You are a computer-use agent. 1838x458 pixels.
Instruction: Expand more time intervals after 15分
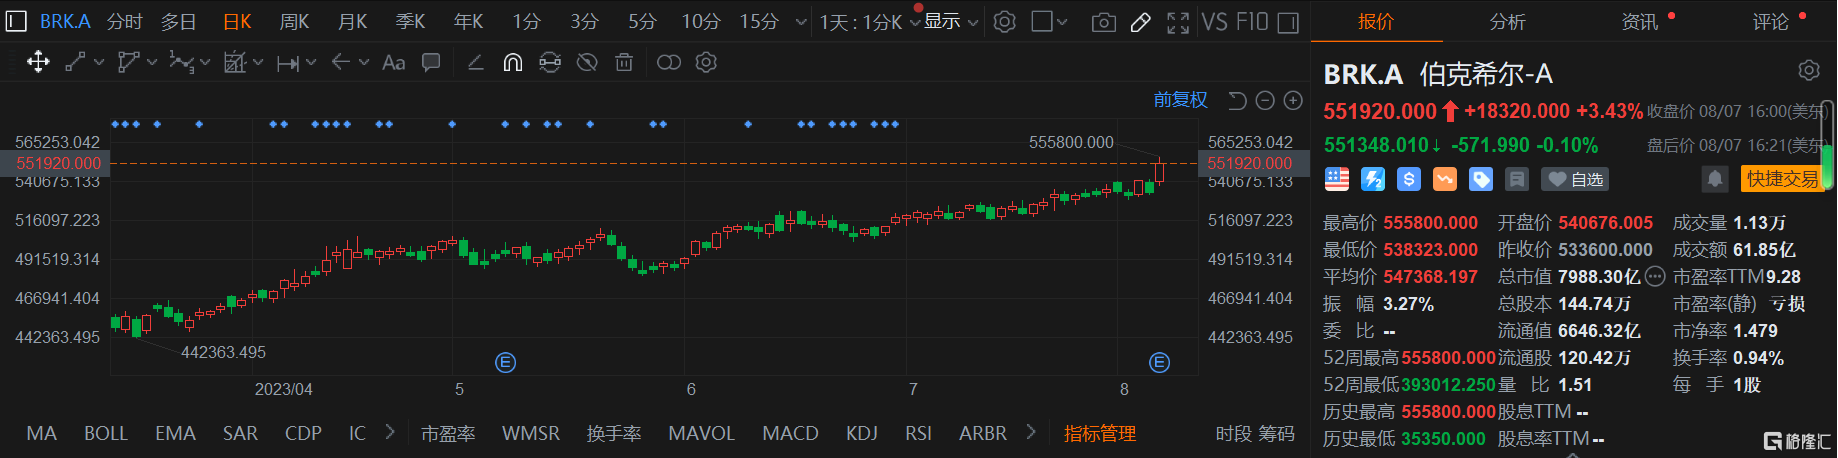click(800, 22)
